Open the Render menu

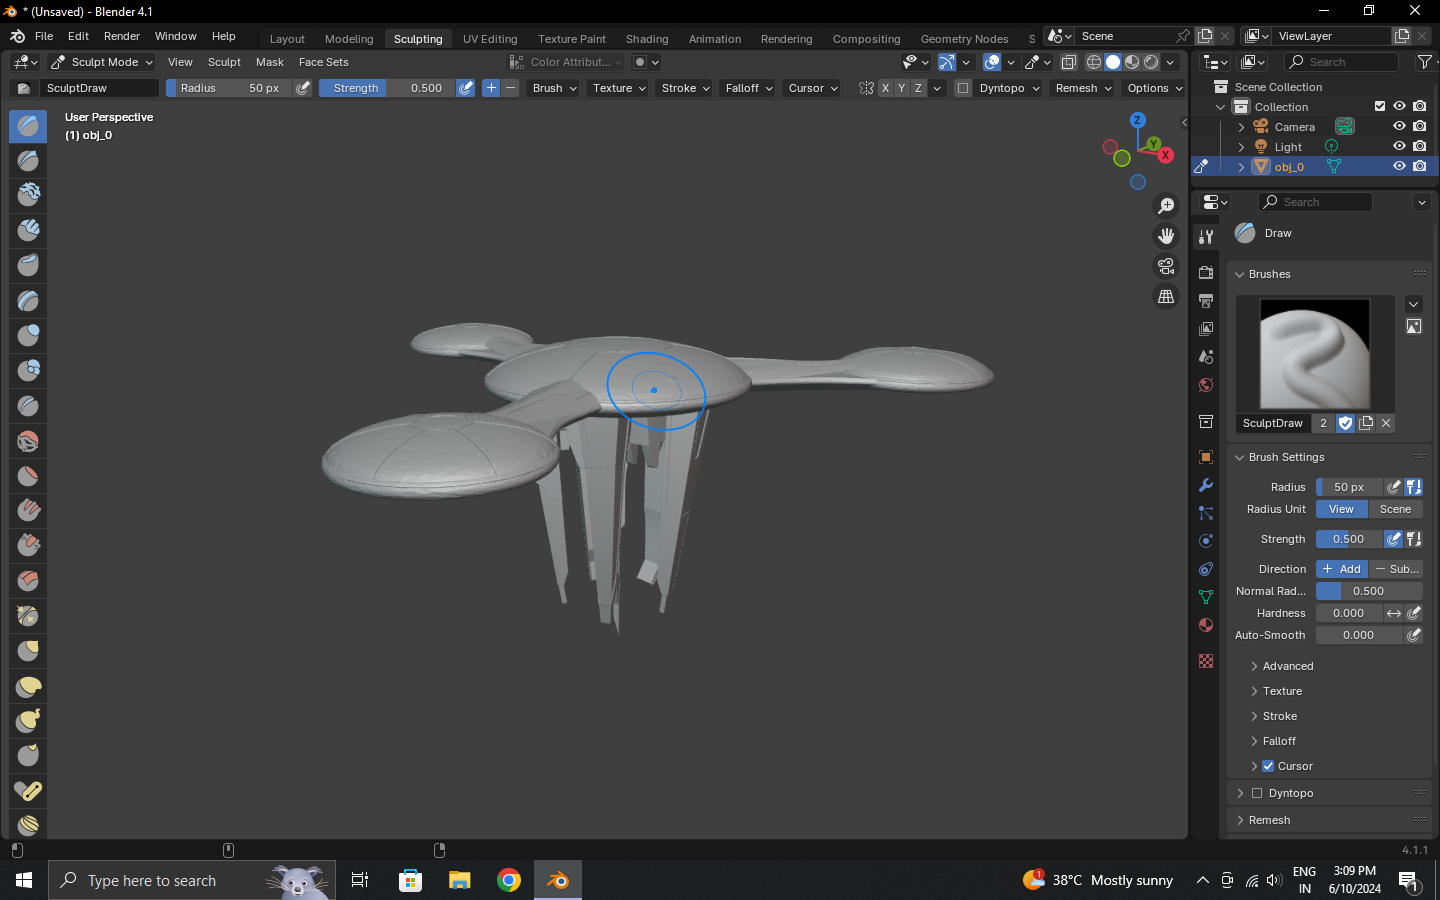click(122, 36)
